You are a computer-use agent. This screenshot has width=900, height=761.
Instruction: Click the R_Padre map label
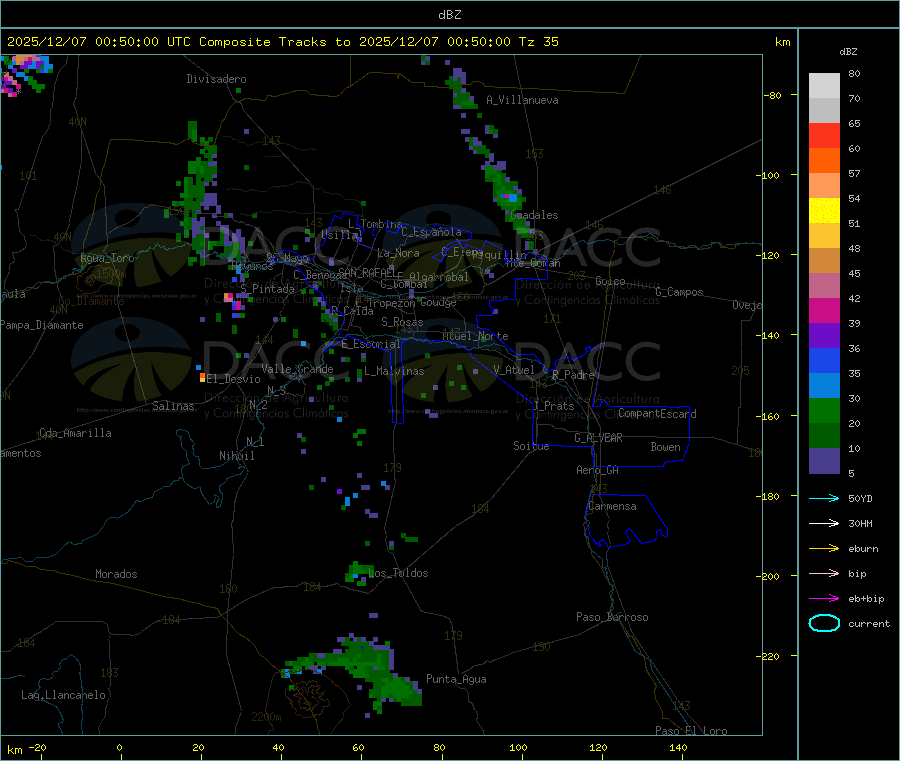click(x=573, y=375)
